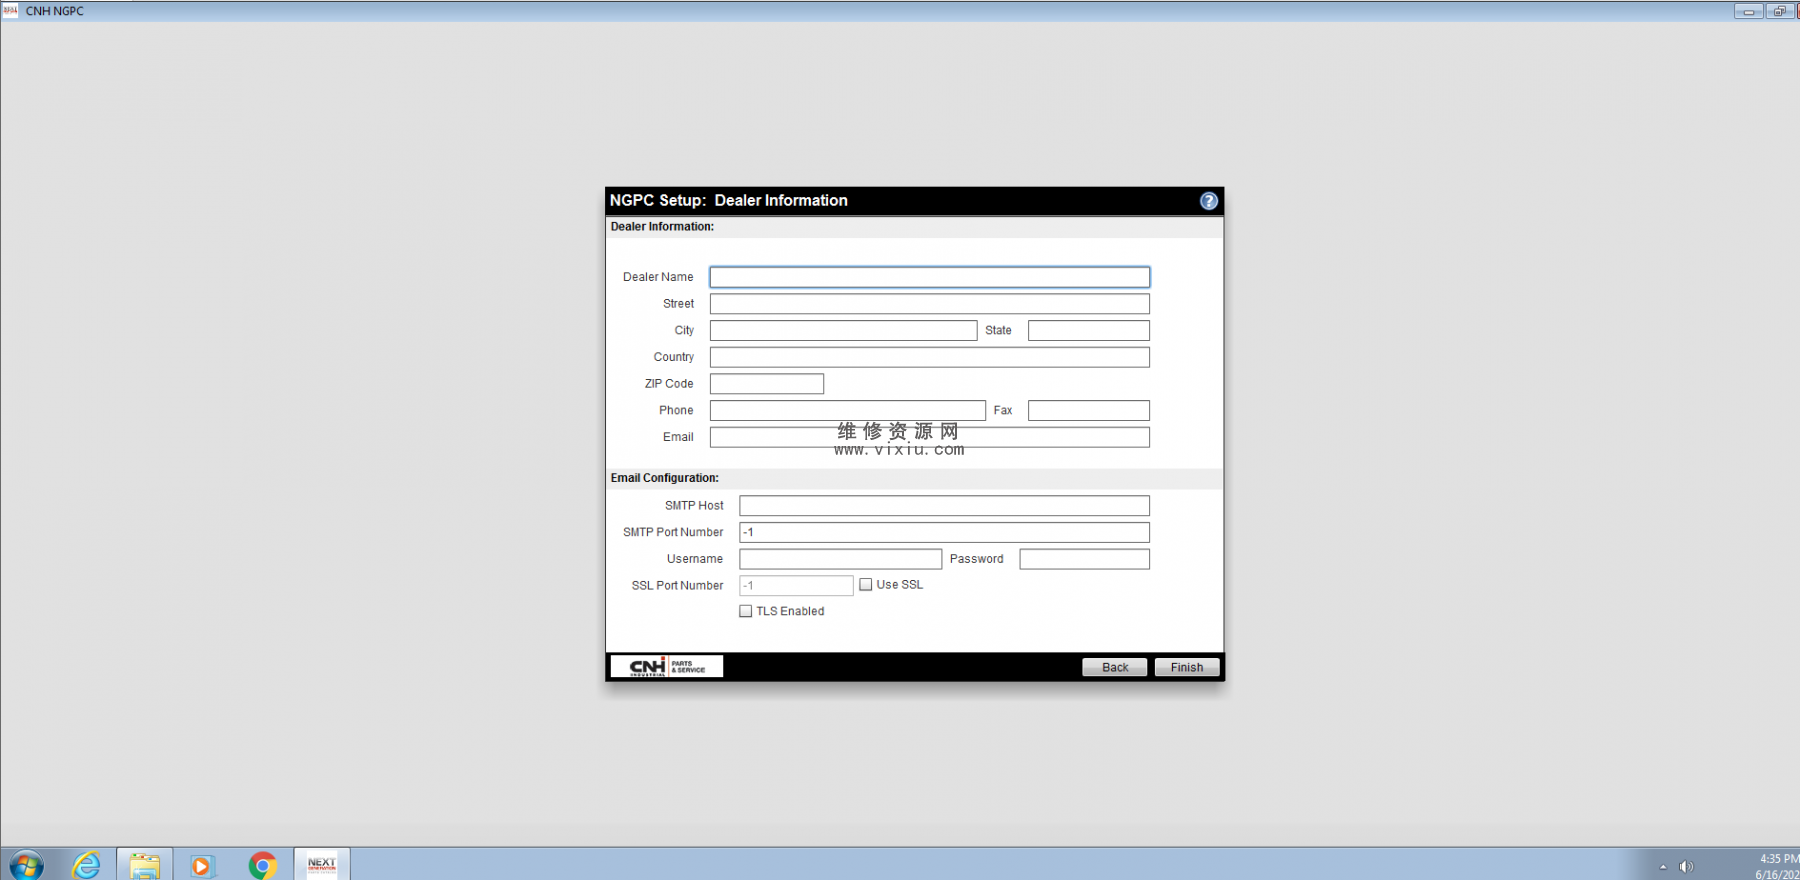Click the 'Dealer Information:' section heading
This screenshot has height=880, width=1800.
(662, 227)
